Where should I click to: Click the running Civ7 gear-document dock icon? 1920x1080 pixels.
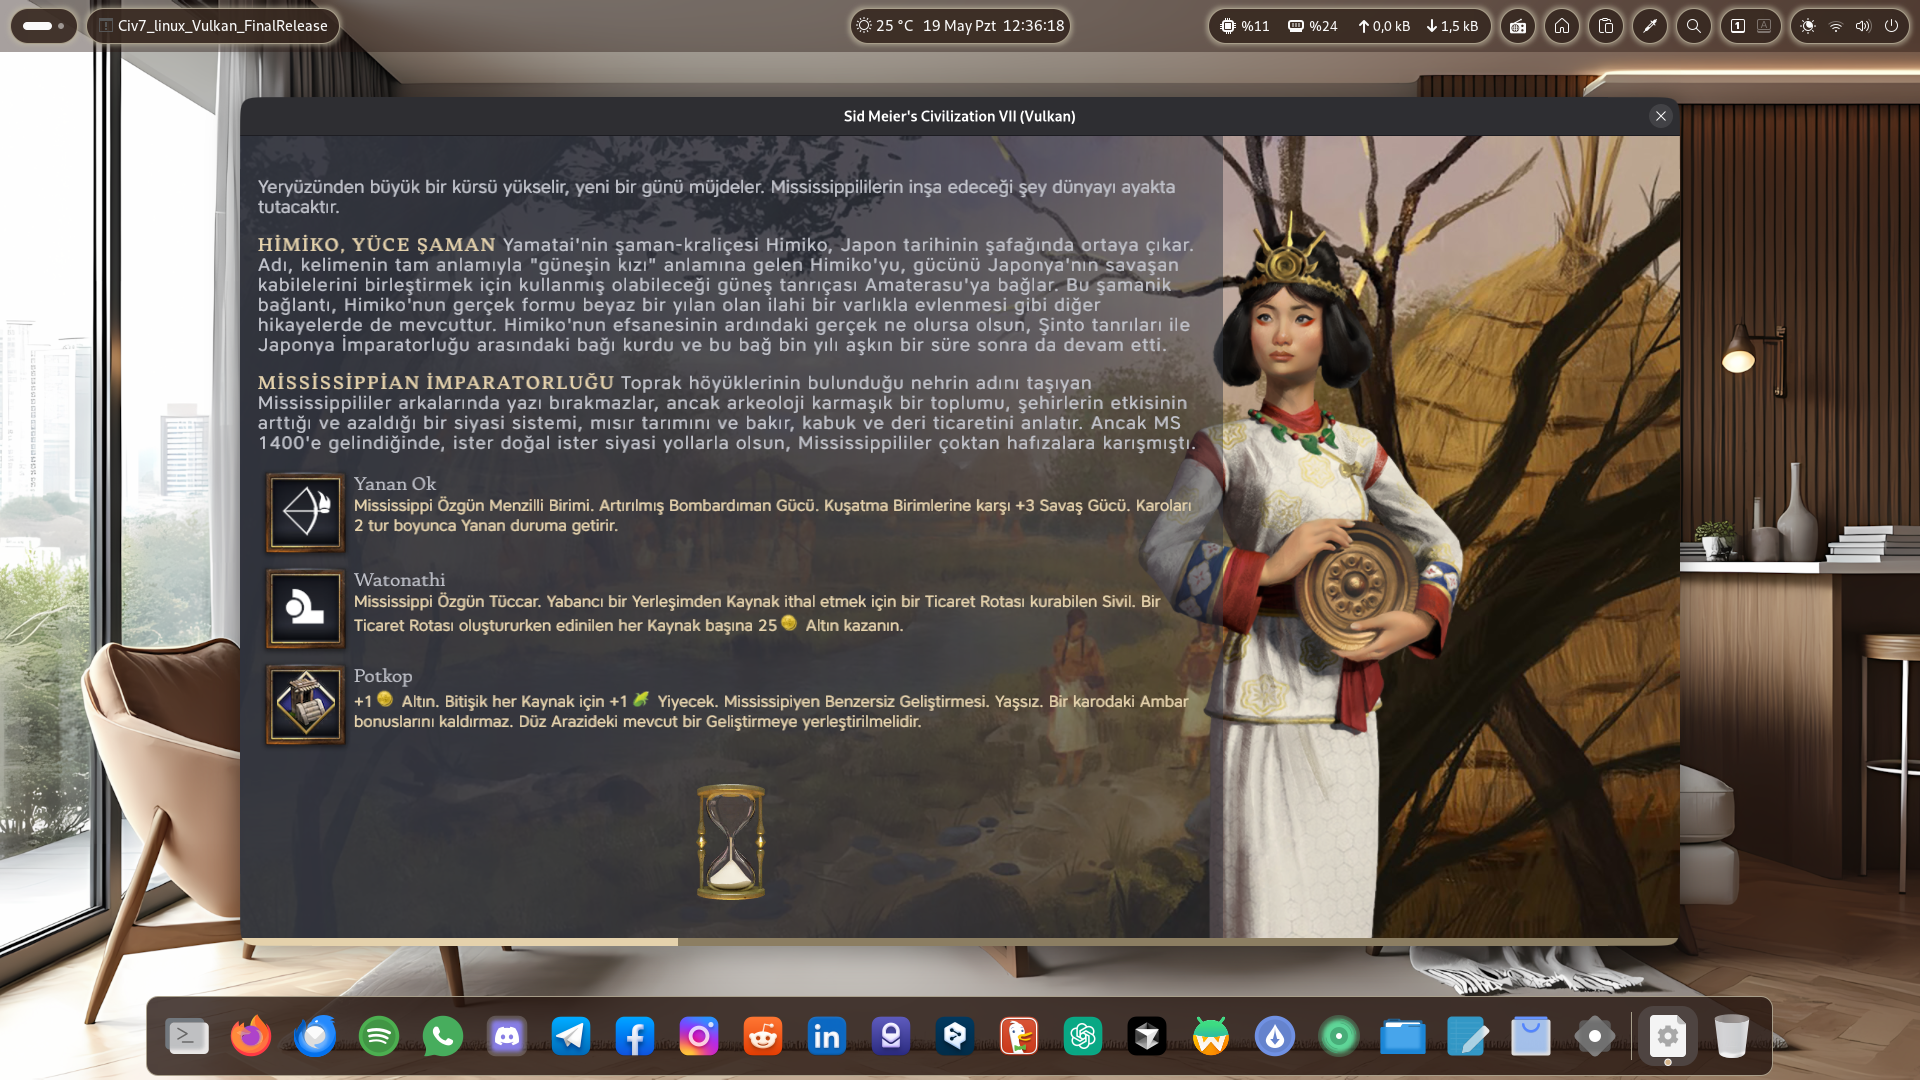[1668, 1037]
